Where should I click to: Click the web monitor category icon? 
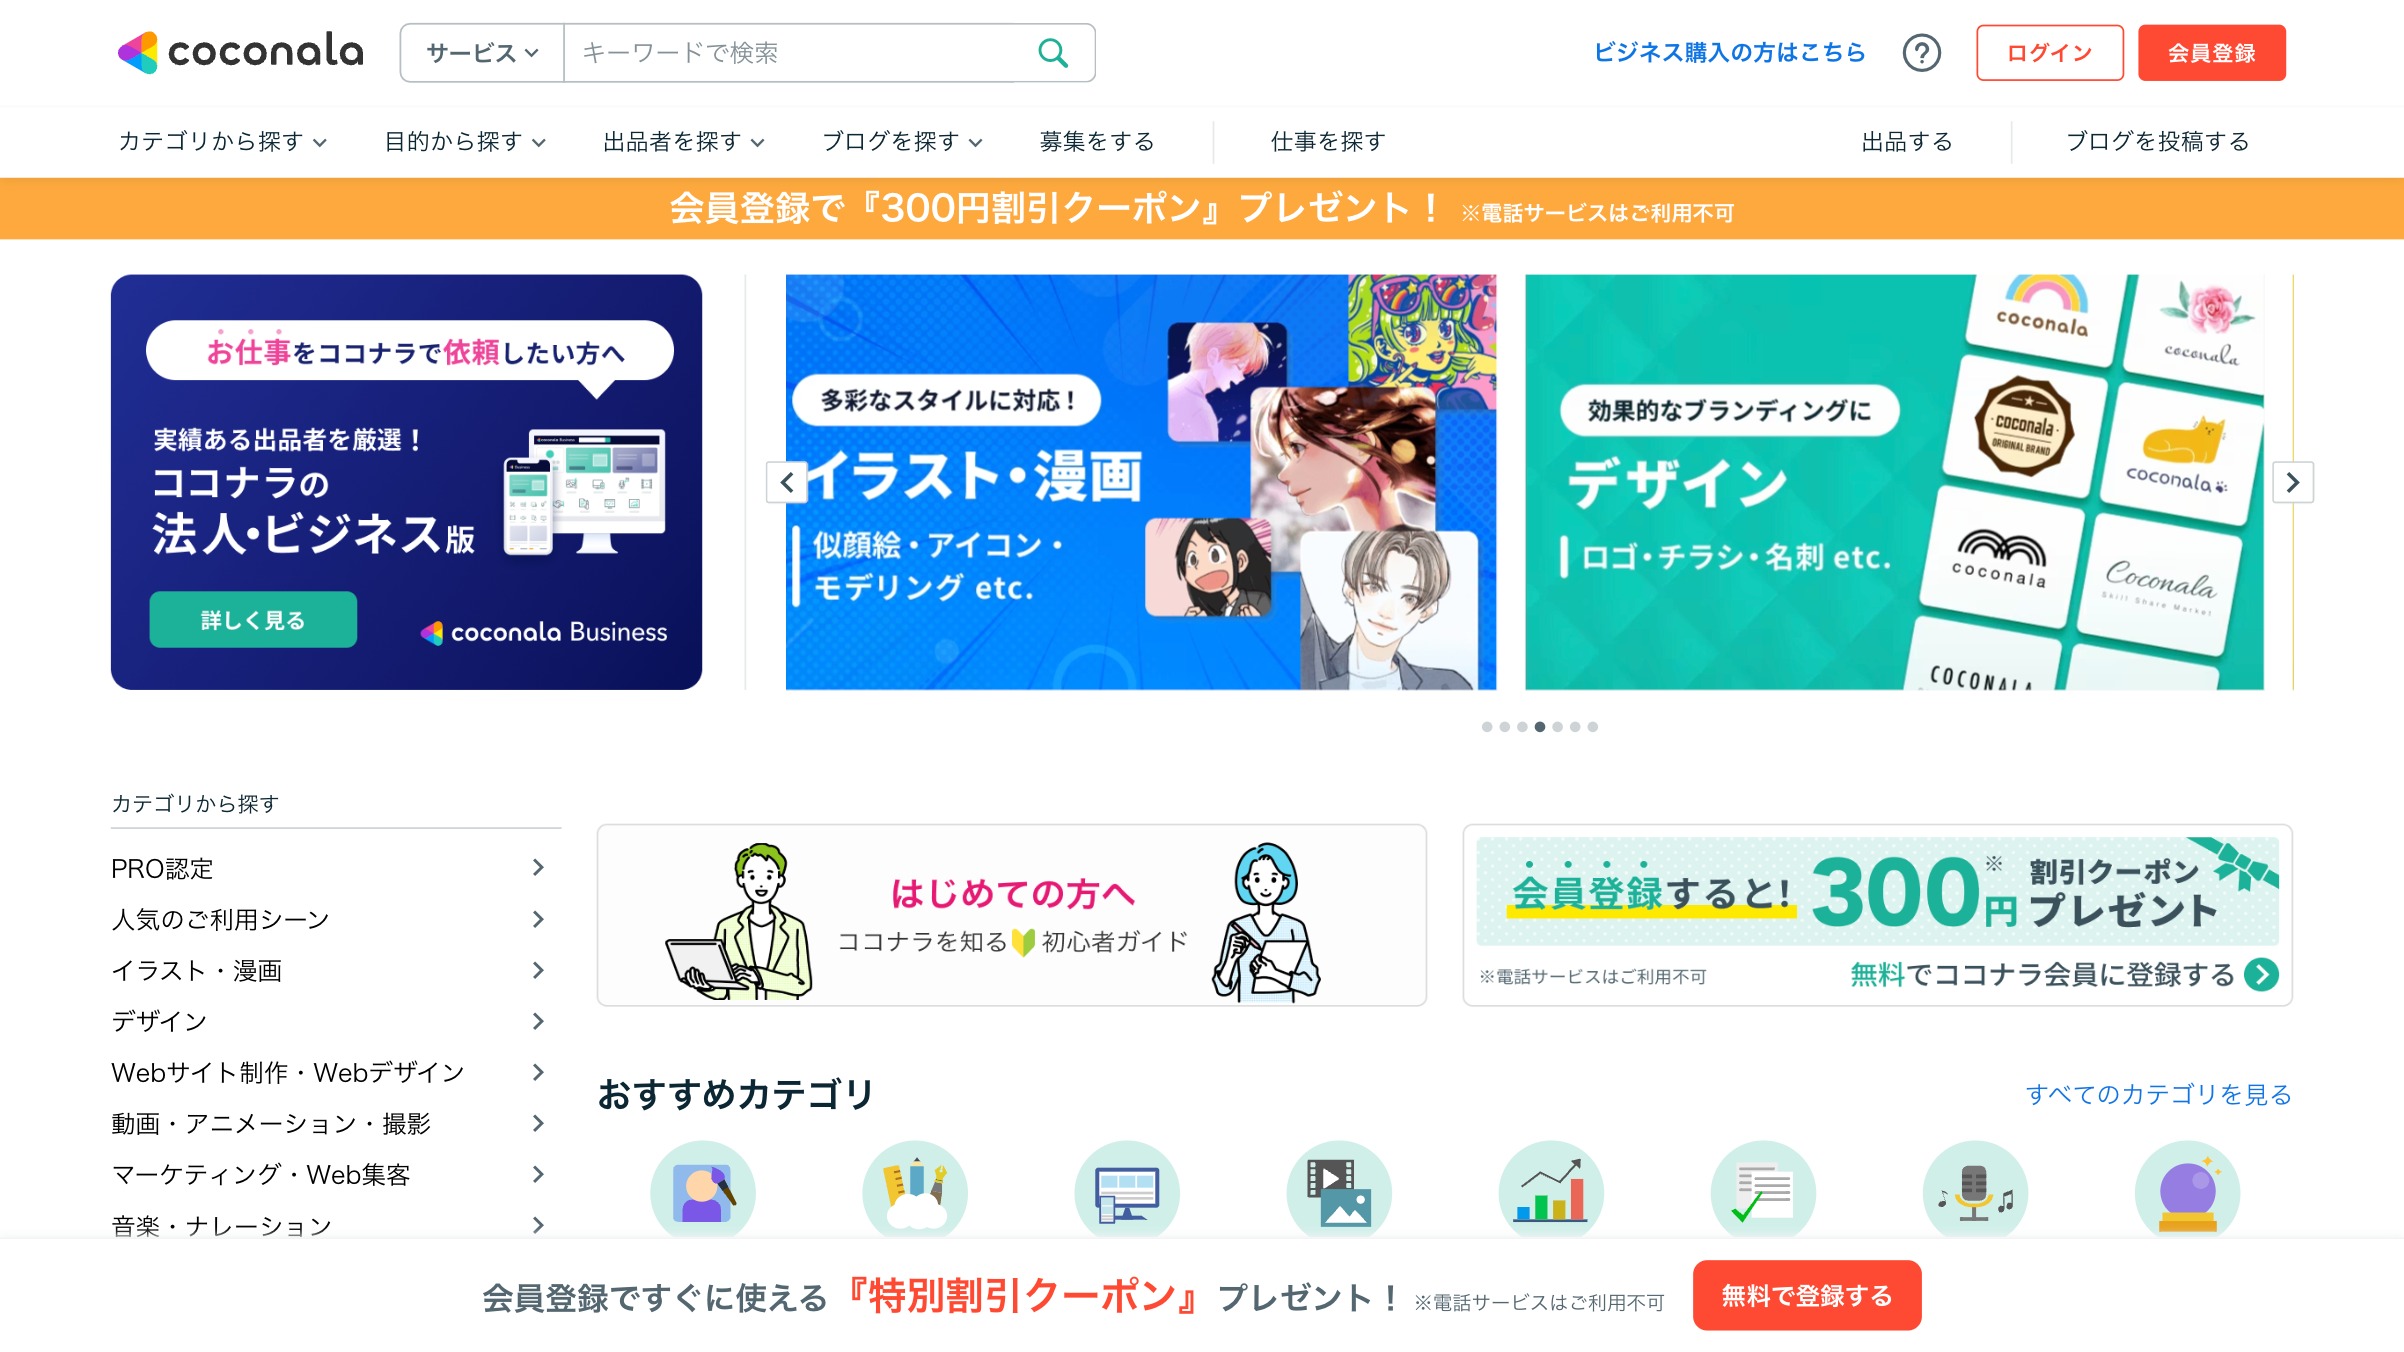[1127, 1192]
